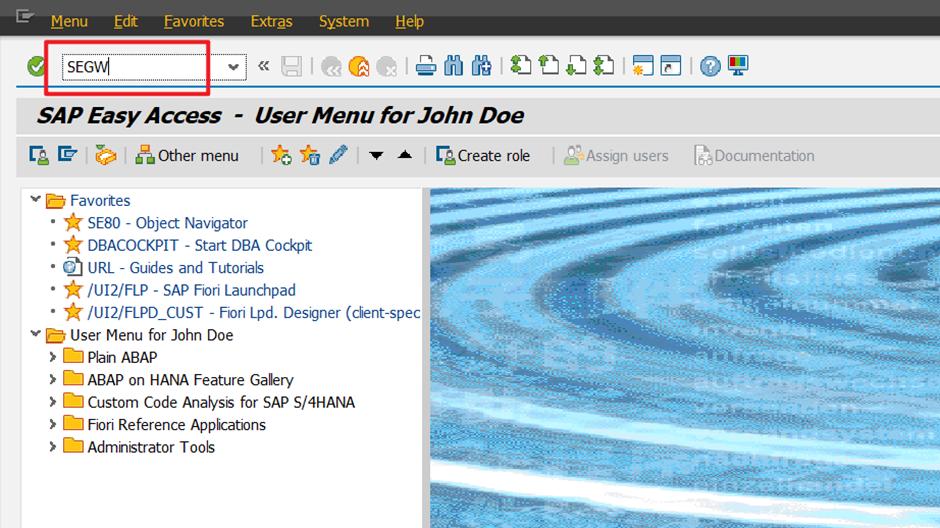Select the Administrator Tools folder label

tap(151, 447)
